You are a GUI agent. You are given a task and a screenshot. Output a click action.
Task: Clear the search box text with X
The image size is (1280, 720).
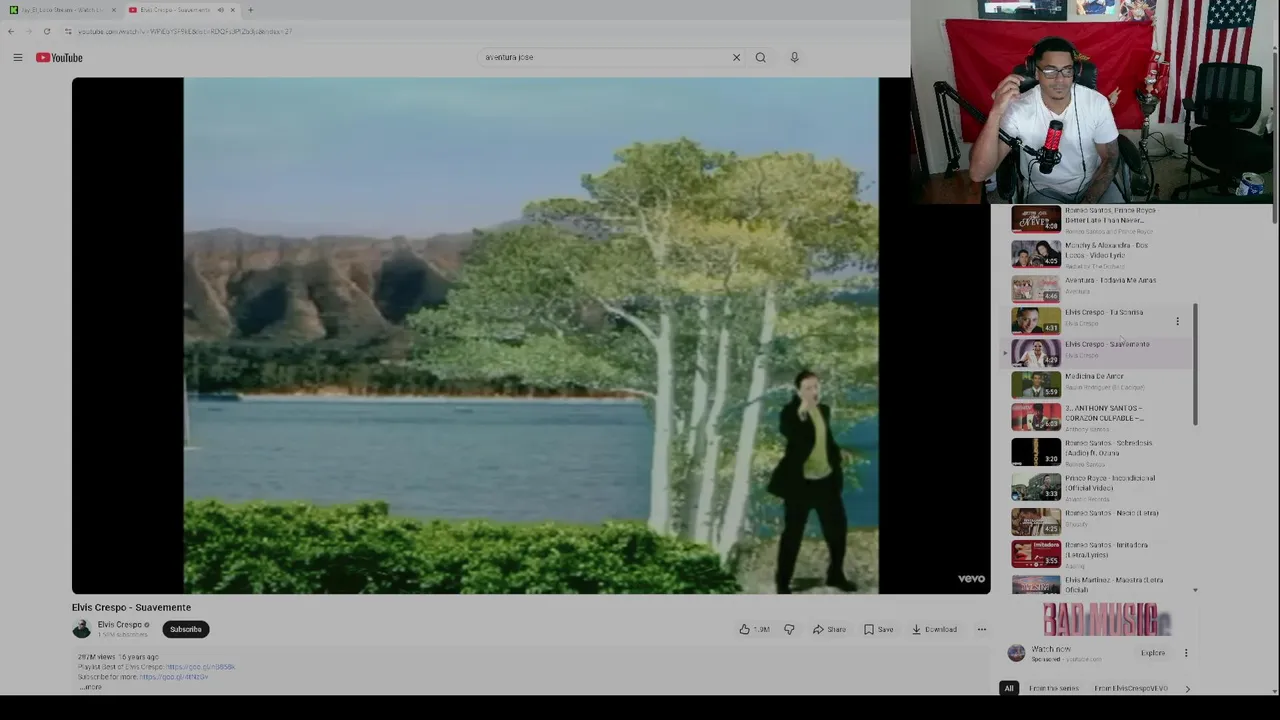coord(736,57)
